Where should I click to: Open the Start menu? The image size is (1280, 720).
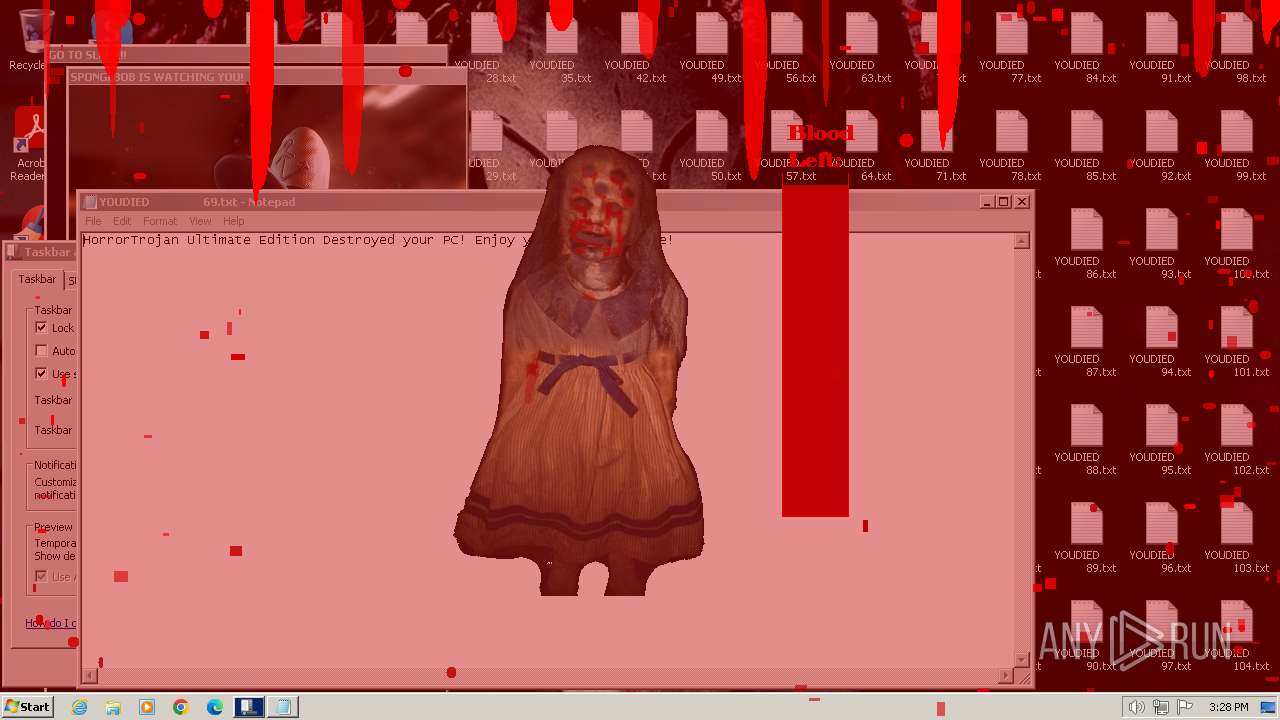[27, 707]
